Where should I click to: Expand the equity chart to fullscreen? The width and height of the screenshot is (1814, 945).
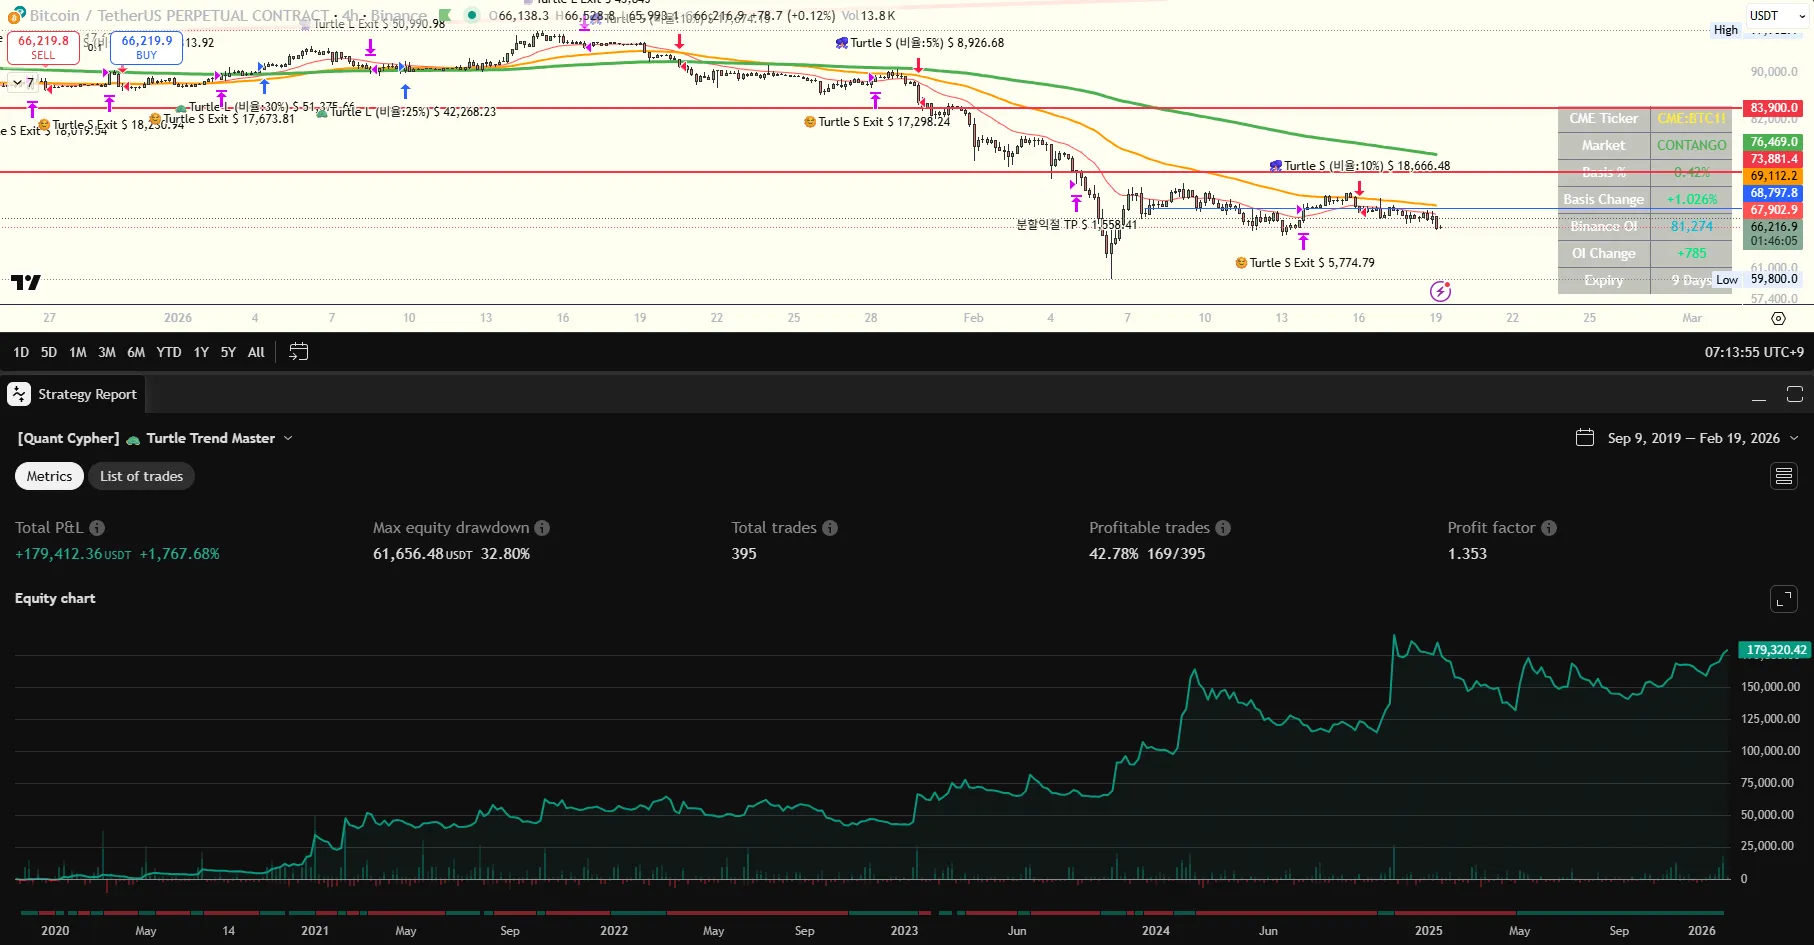(1783, 599)
